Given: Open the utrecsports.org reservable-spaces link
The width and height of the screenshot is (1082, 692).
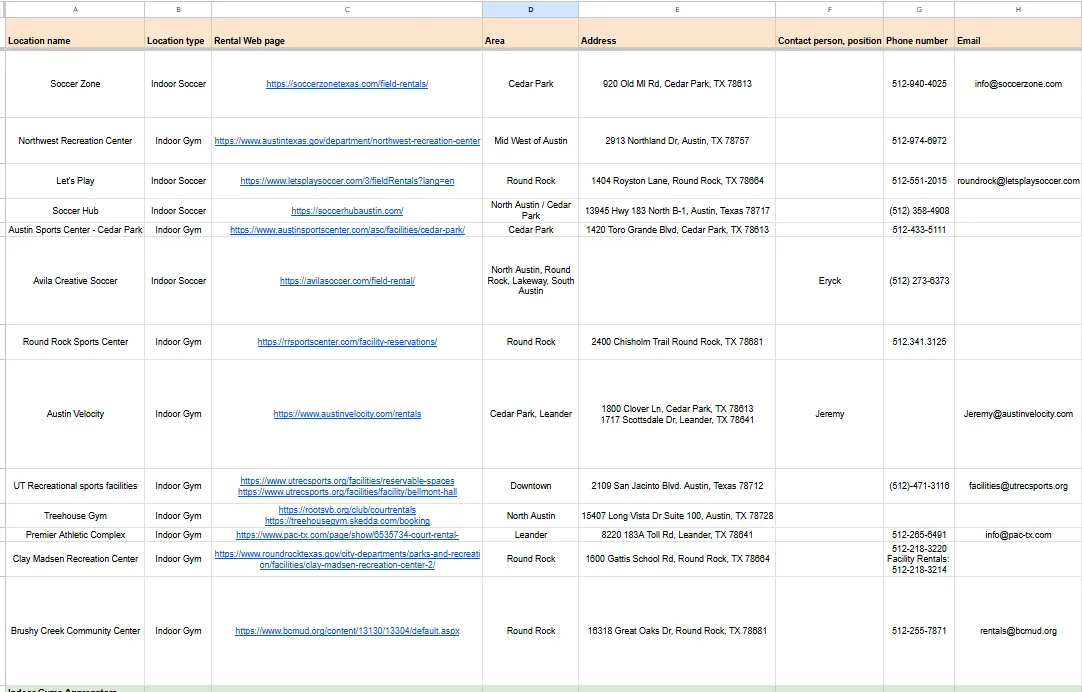Looking at the screenshot, I should (347, 481).
